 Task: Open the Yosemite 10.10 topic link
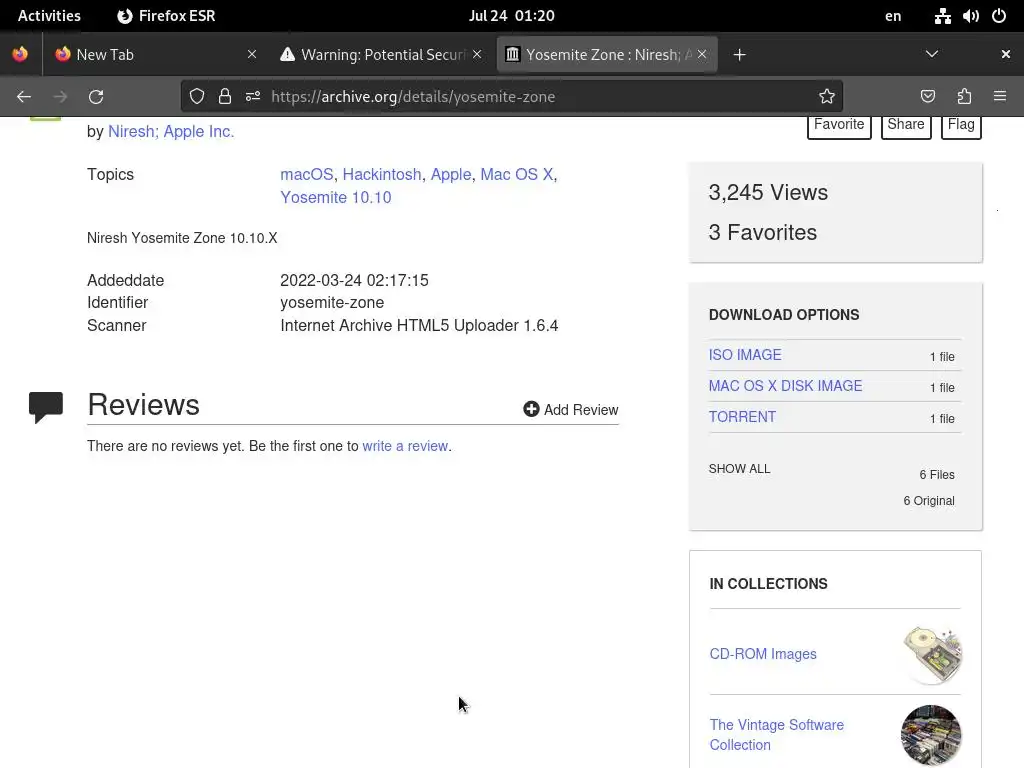(336, 197)
